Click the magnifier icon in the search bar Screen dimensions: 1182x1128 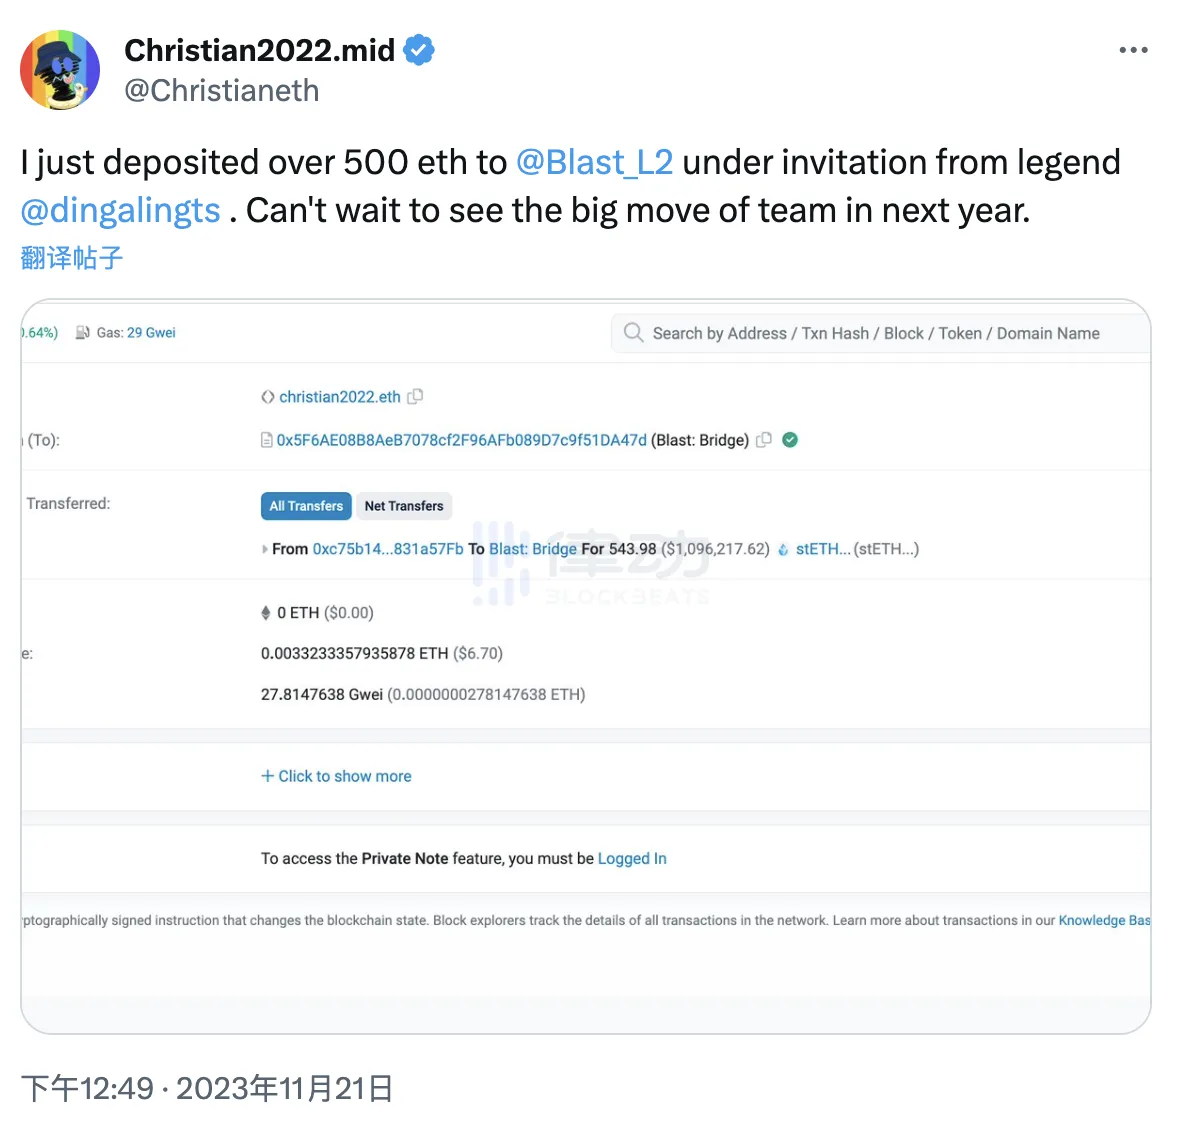634,333
